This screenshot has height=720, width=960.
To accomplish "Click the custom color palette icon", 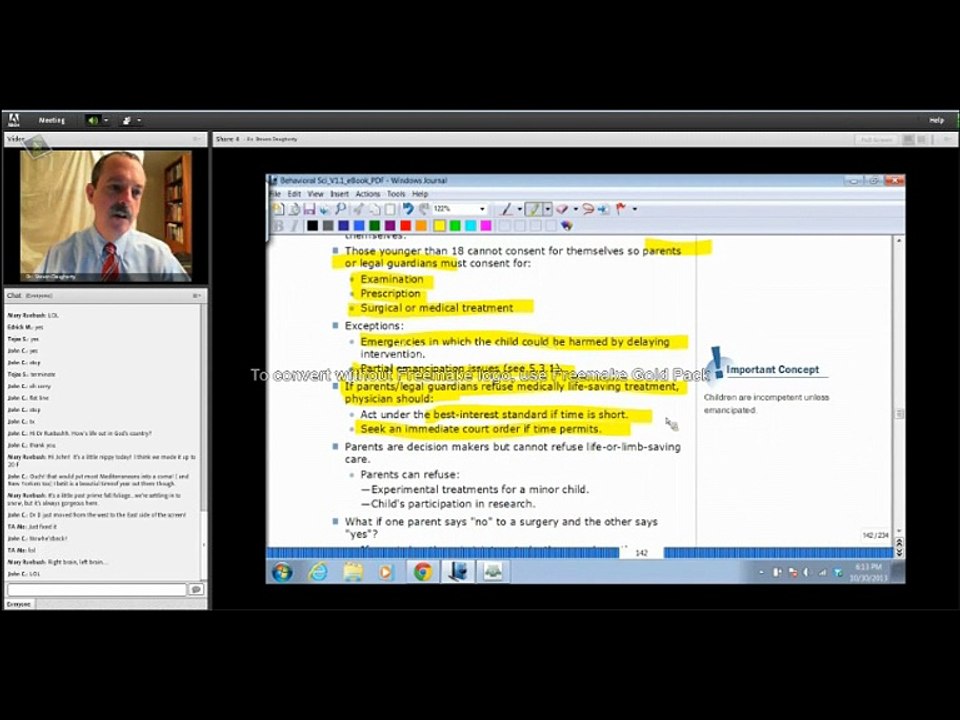I will (566, 226).
